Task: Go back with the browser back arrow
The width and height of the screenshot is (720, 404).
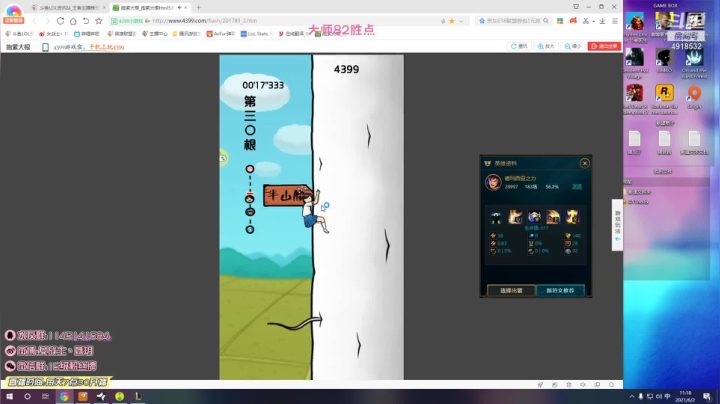Action: (x=34, y=21)
